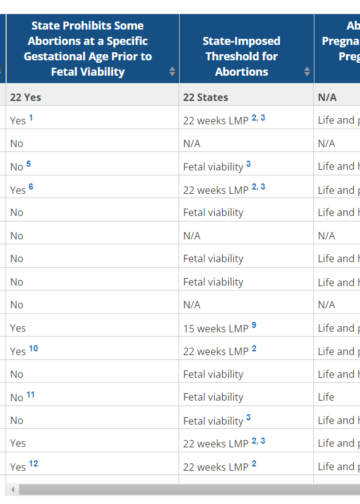Open footnote 2 in last 22 weeks LMP row

(254, 464)
